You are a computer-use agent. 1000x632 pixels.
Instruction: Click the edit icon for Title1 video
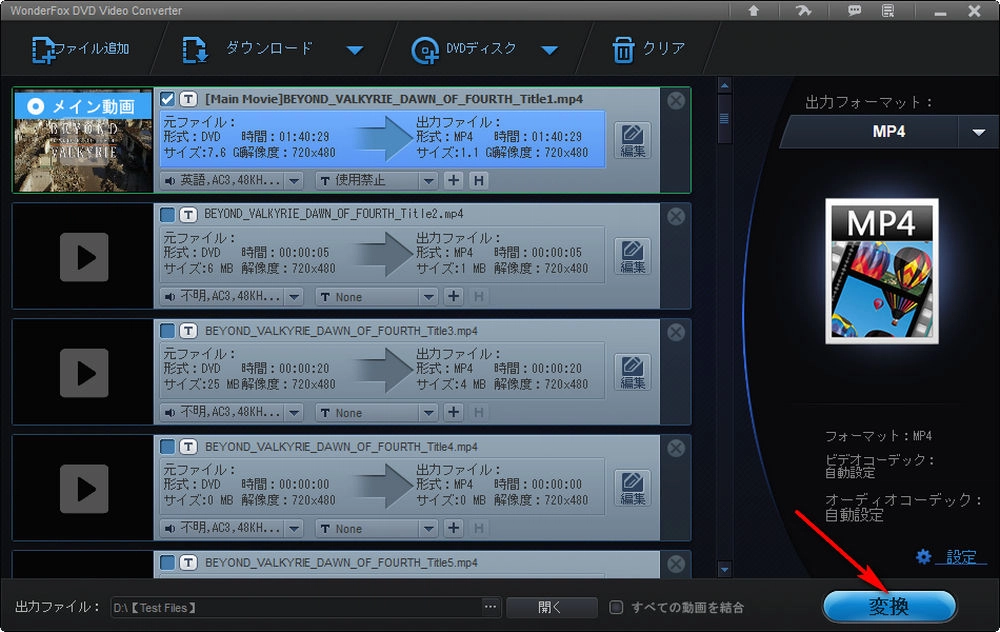click(x=632, y=140)
